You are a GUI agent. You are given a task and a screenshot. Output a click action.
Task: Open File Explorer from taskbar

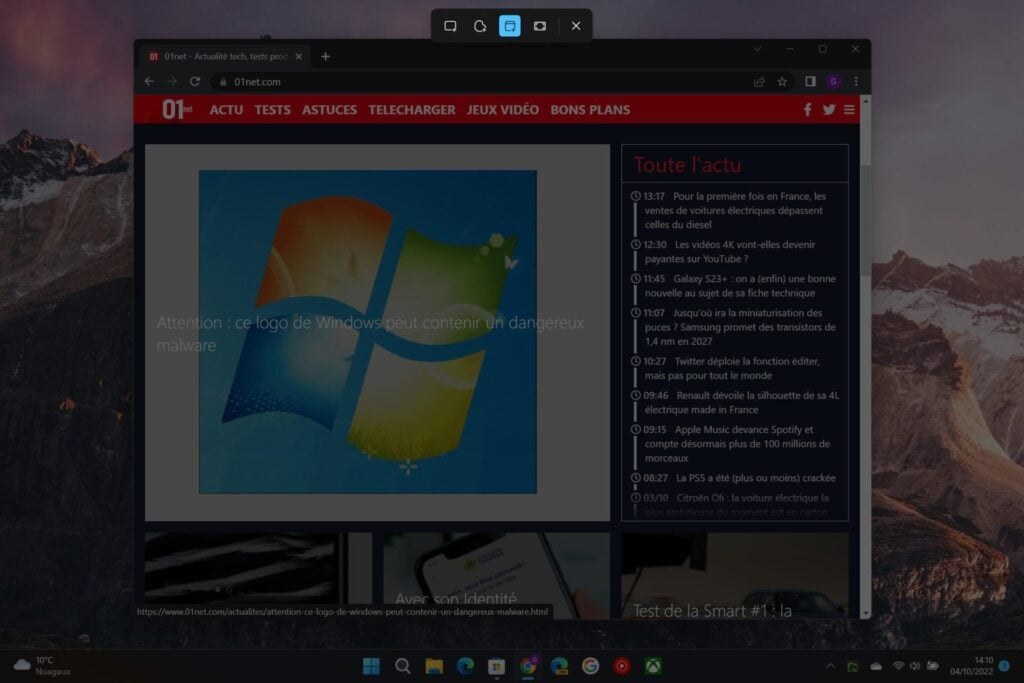point(434,666)
